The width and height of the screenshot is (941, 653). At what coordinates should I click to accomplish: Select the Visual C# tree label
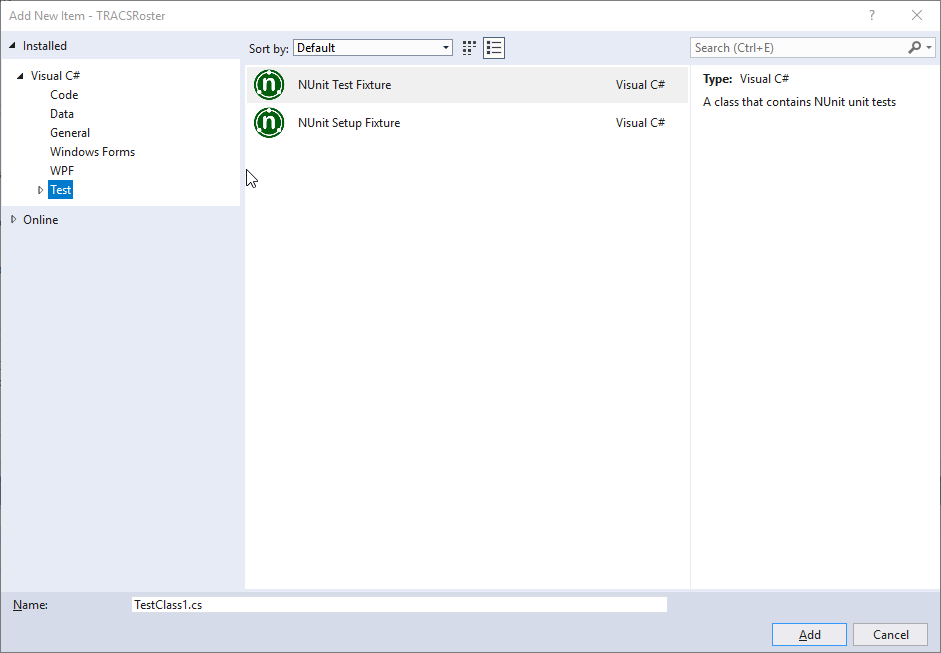point(55,76)
